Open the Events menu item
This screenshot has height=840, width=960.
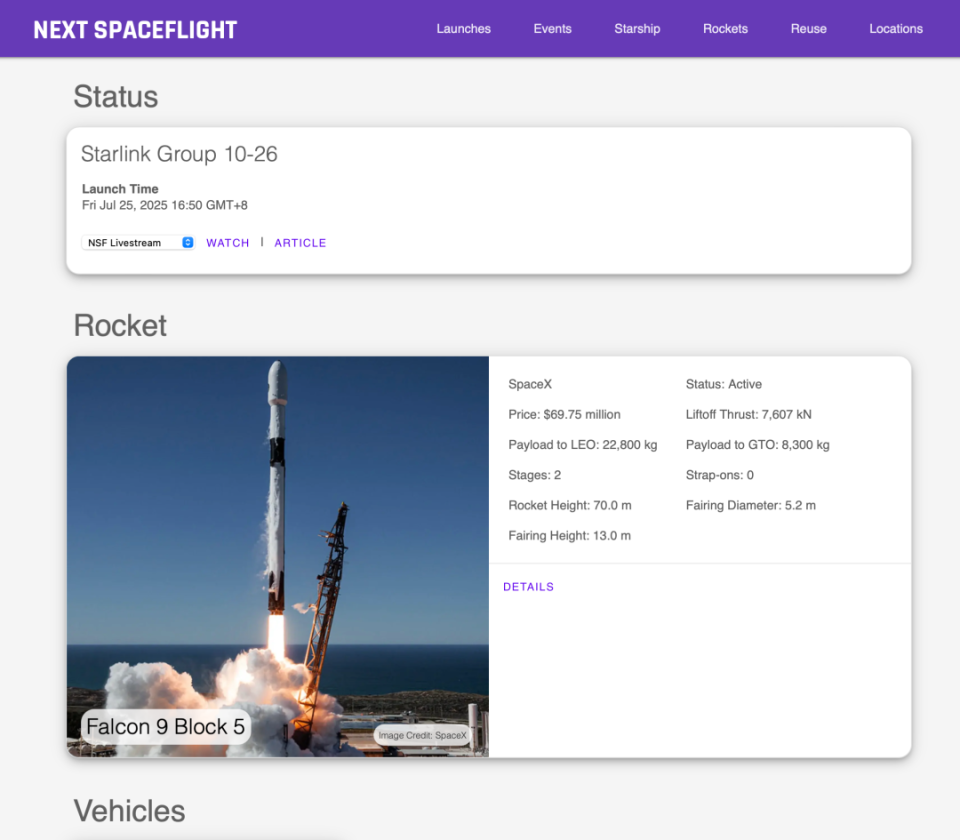pos(552,29)
